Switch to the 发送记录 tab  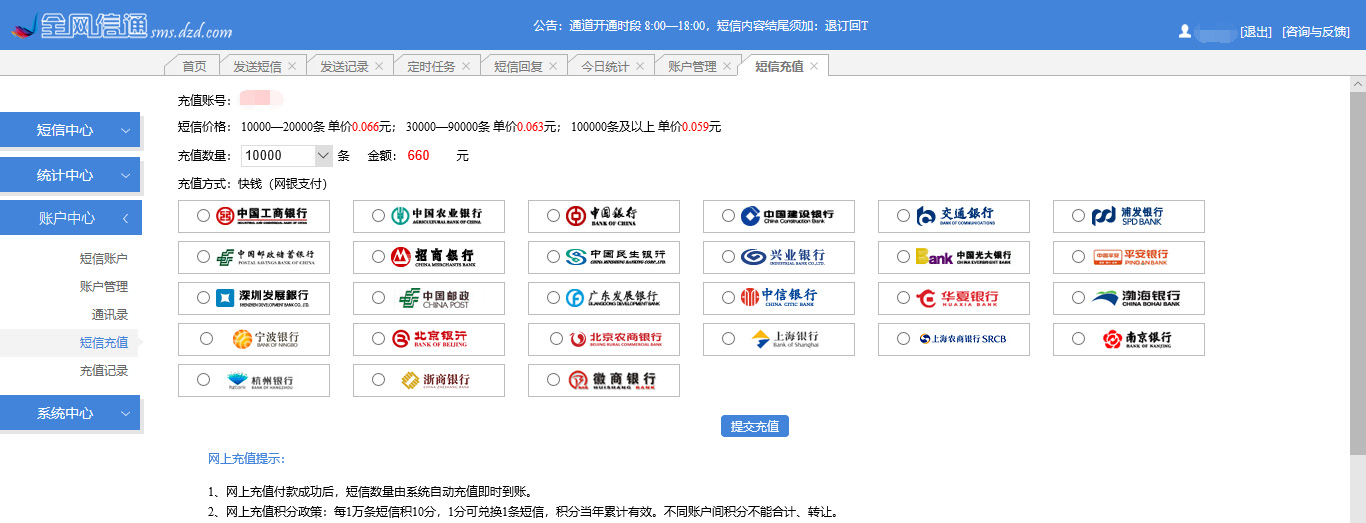coord(344,66)
